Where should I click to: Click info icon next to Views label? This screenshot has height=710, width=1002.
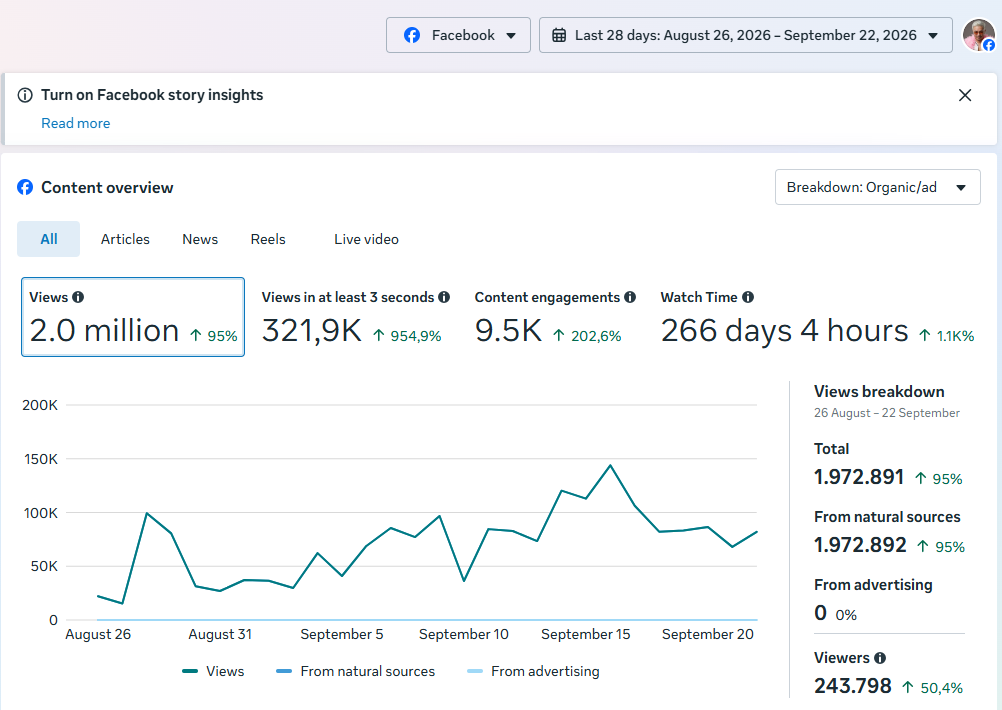[x=78, y=297]
